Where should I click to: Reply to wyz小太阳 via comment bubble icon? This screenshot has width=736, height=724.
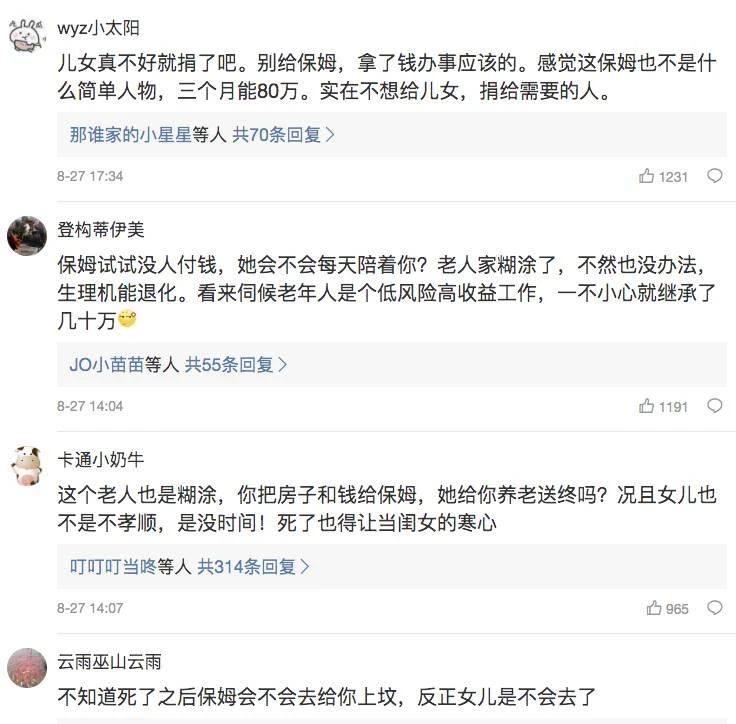pyautogui.click(x=714, y=176)
